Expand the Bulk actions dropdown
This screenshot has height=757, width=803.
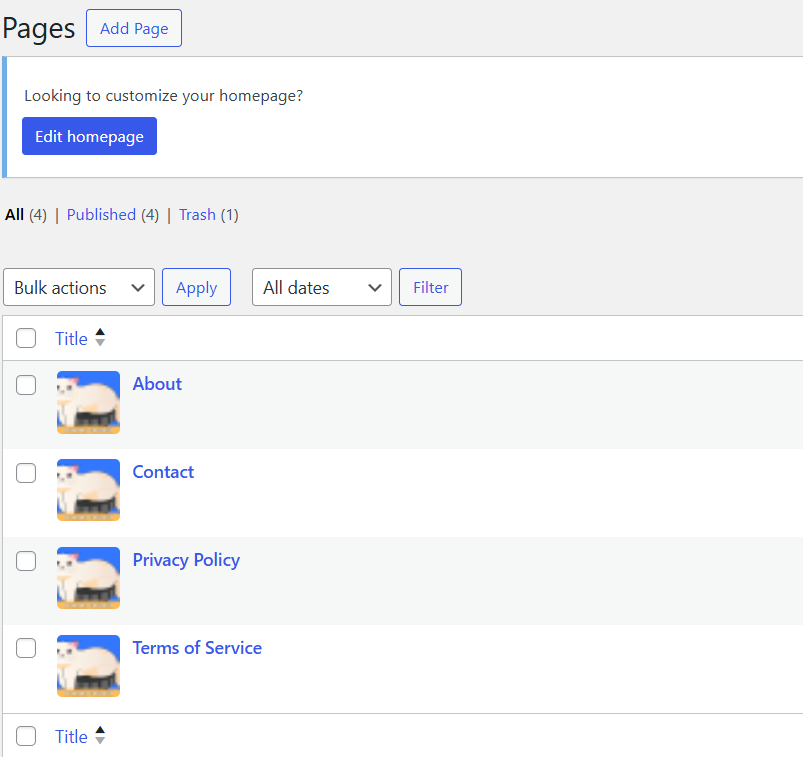(79, 287)
